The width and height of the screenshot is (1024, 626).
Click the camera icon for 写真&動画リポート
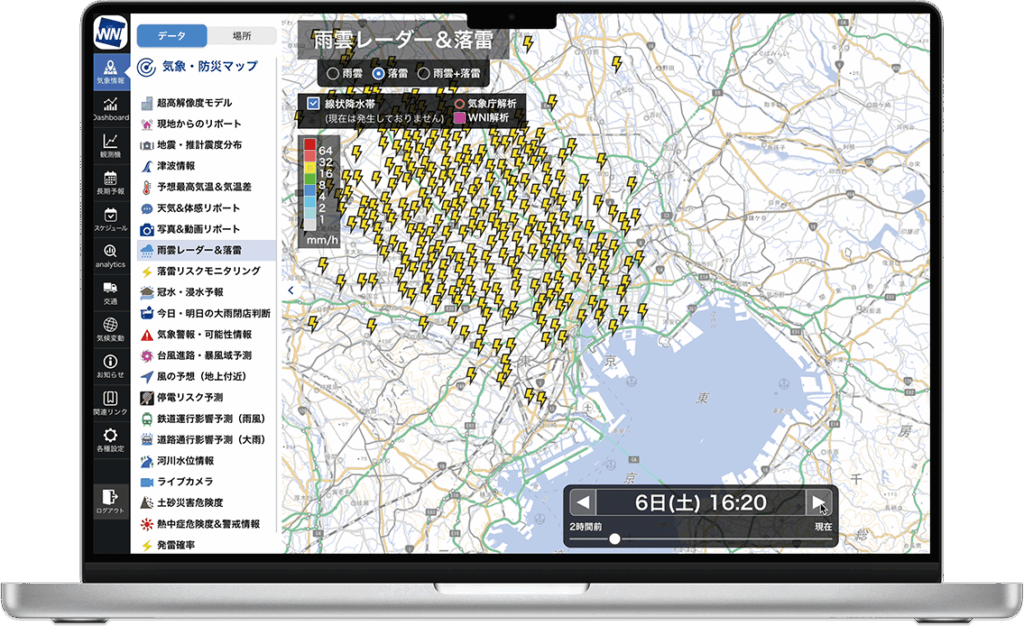(x=147, y=229)
